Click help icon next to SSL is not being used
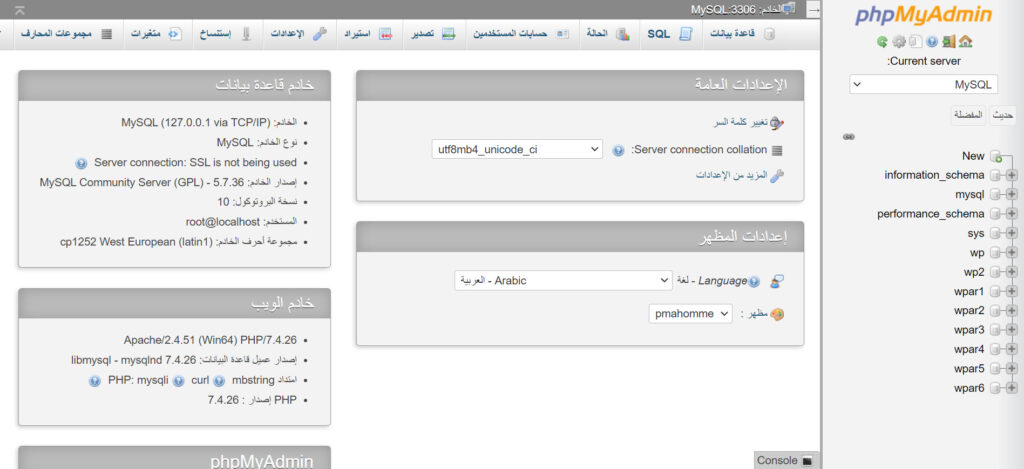 click(81, 163)
